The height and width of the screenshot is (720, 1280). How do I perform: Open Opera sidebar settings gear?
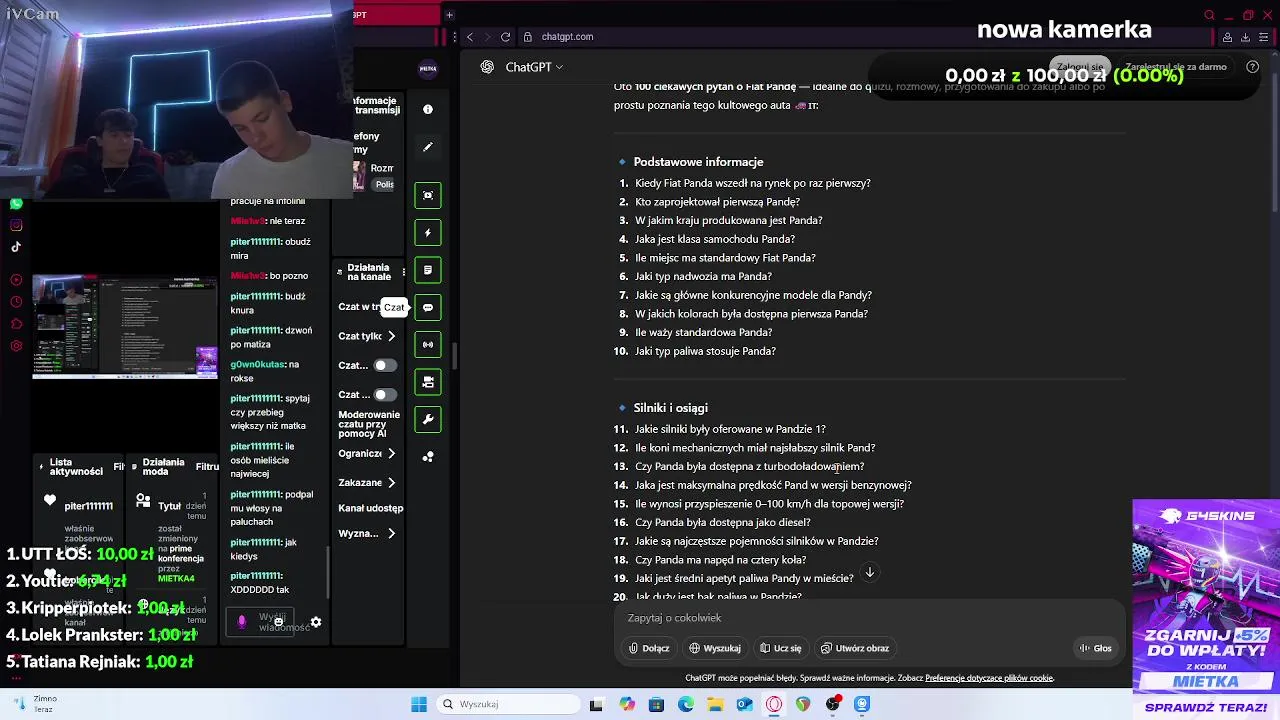[x=16, y=346]
